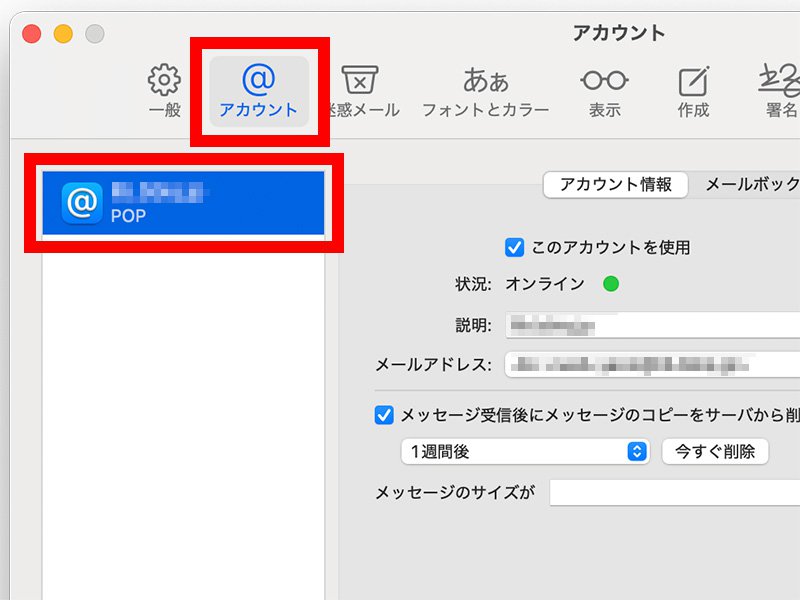The width and height of the screenshot is (800, 600).
Task: Open the 1週間後 dropdown
Action: coord(526,452)
